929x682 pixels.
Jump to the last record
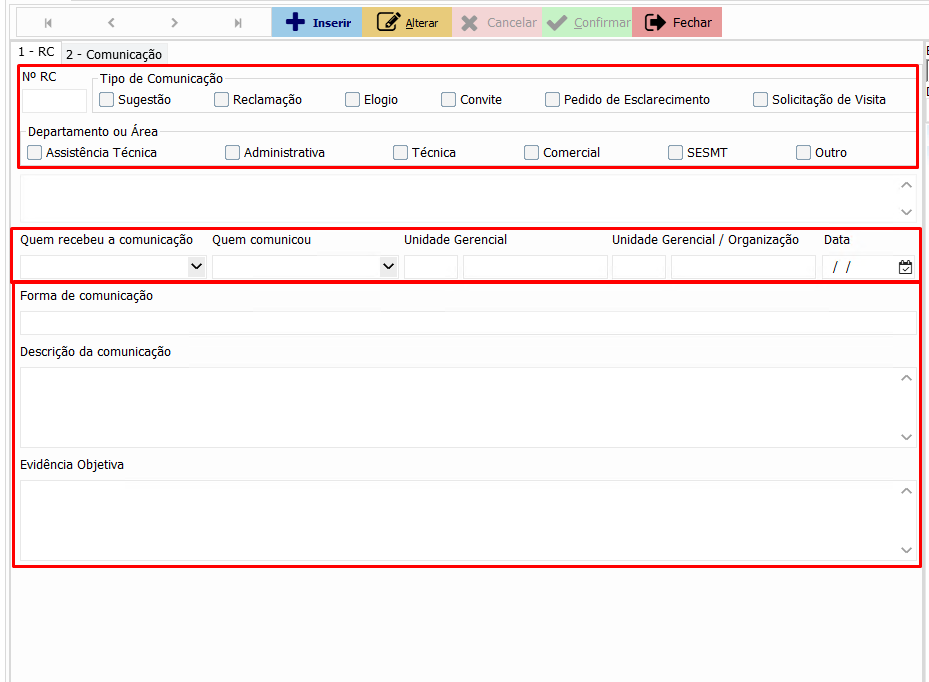click(x=238, y=22)
